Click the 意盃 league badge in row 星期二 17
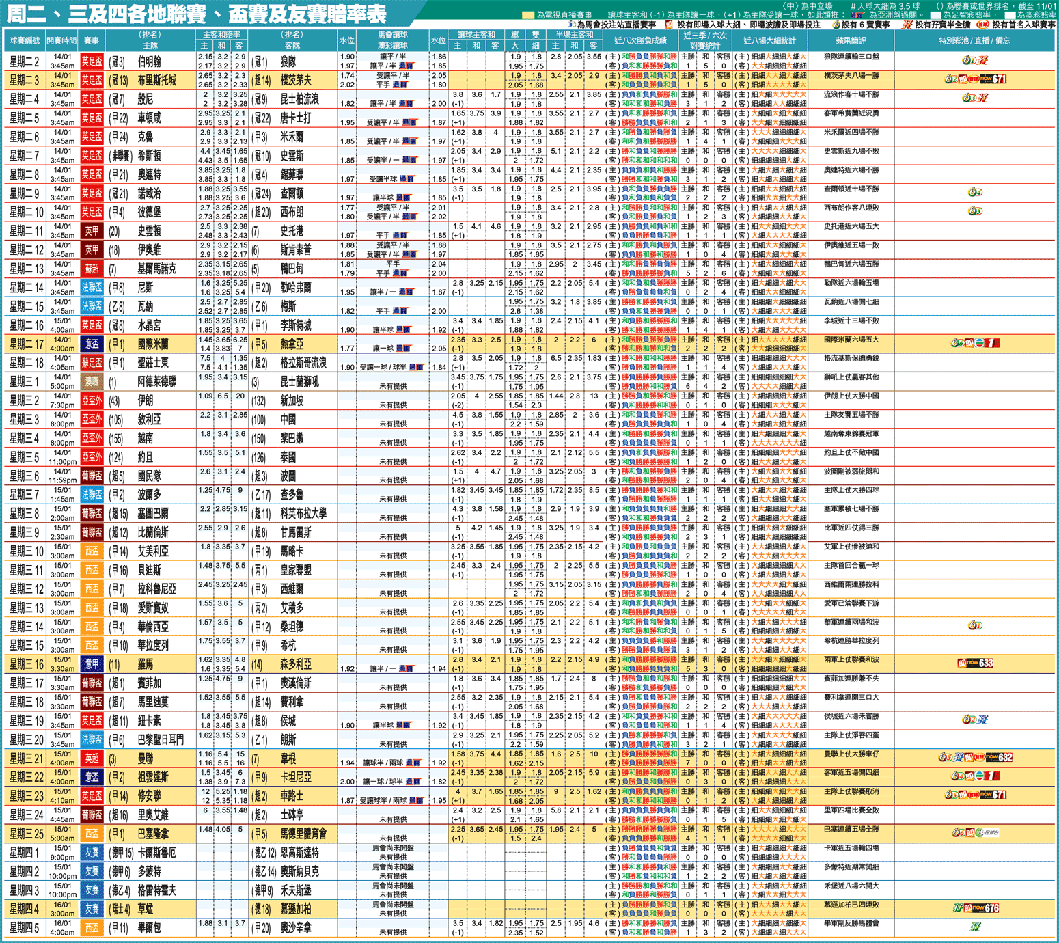Screen dimensions: 1059x943 92,344
